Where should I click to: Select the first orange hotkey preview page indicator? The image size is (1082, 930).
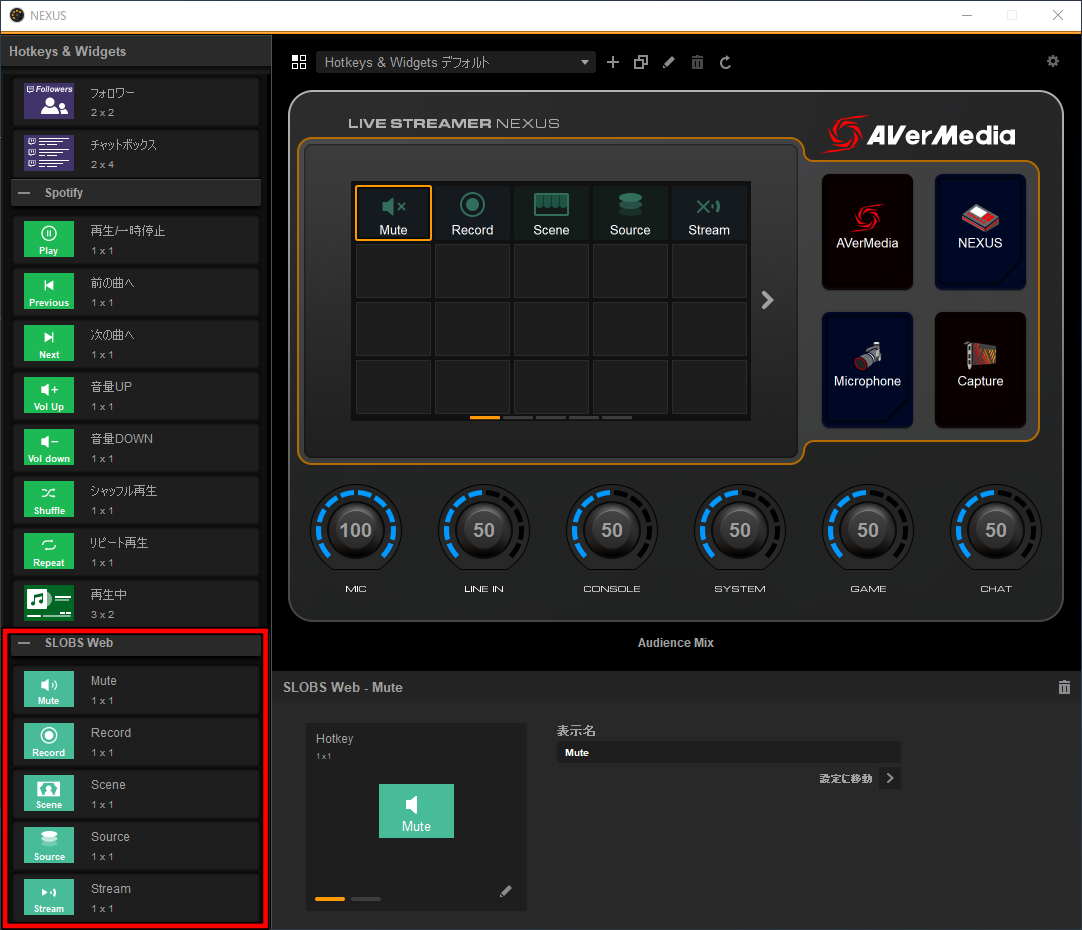pos(330,899)
